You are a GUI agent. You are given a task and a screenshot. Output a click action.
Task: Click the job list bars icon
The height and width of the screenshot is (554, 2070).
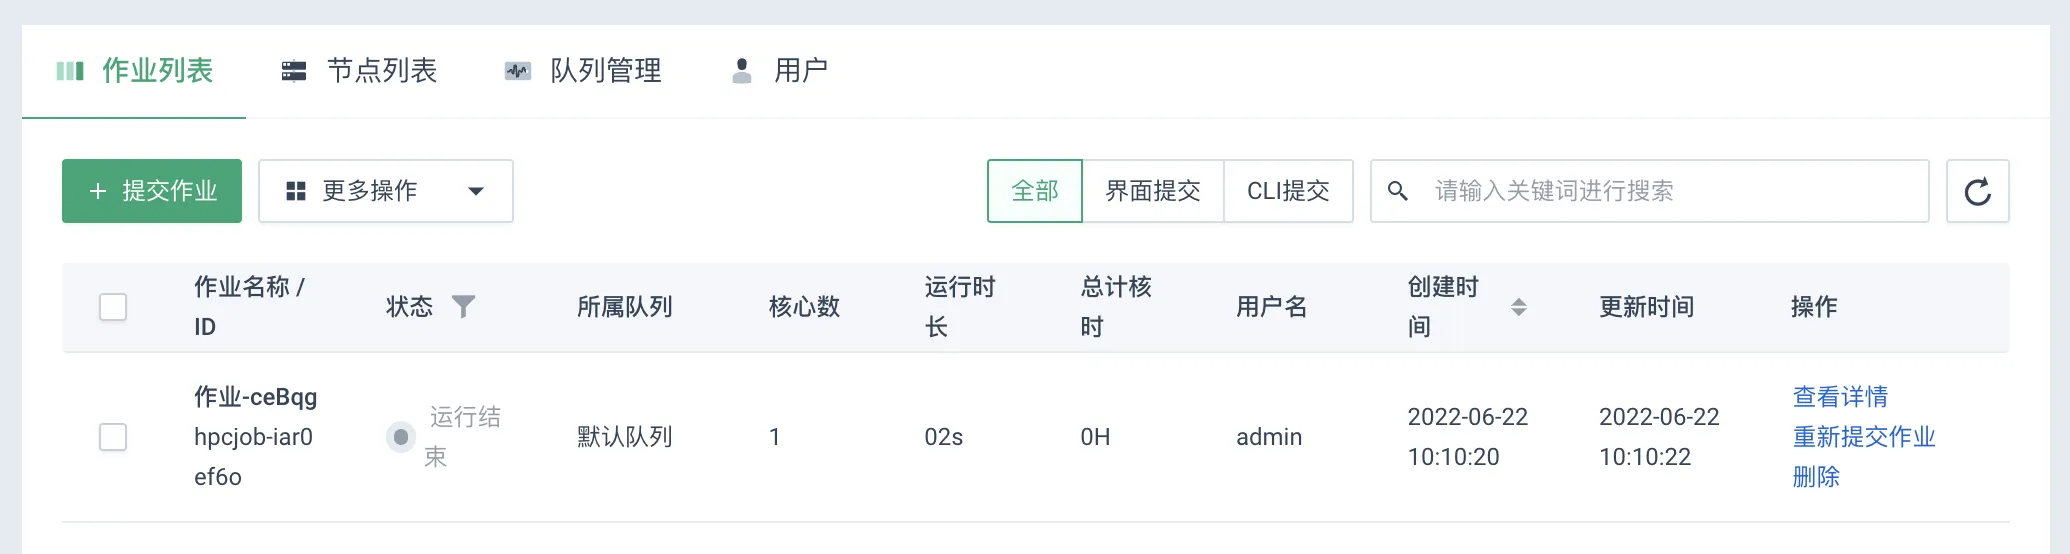[x=70, y=71]
